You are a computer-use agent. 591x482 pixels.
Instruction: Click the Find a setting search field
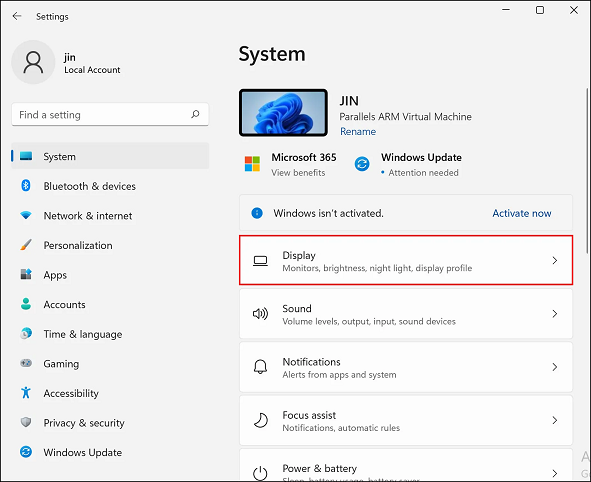pos(110,115)
